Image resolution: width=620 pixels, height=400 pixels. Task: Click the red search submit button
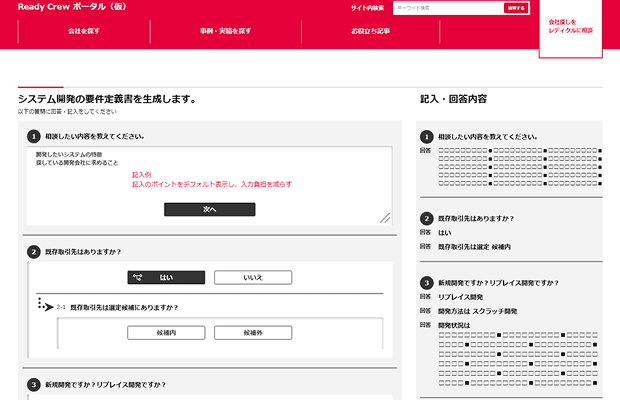pos(515,8)
